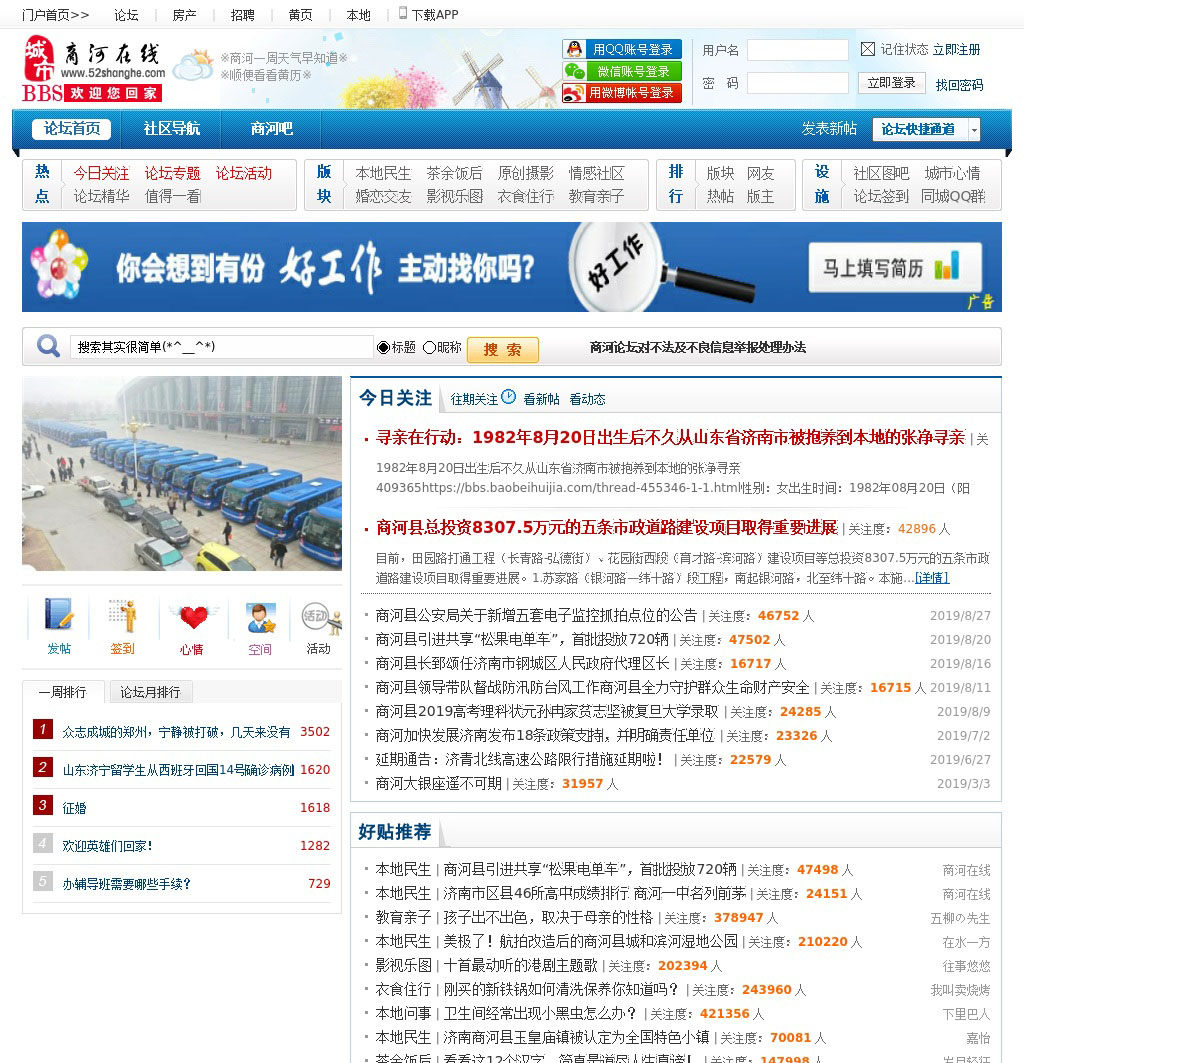The height and width of the screenshot is (1063, 1200).
Task: Click the 微信账号登录 button
Action: [622, 71]
